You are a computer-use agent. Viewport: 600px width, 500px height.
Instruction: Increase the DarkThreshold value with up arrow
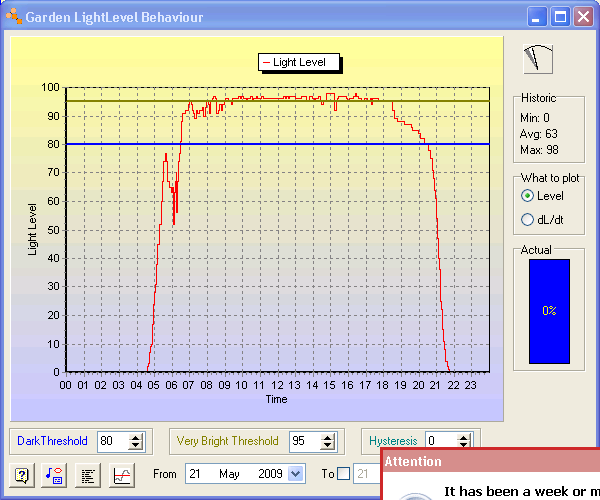[x=136, y=436]
